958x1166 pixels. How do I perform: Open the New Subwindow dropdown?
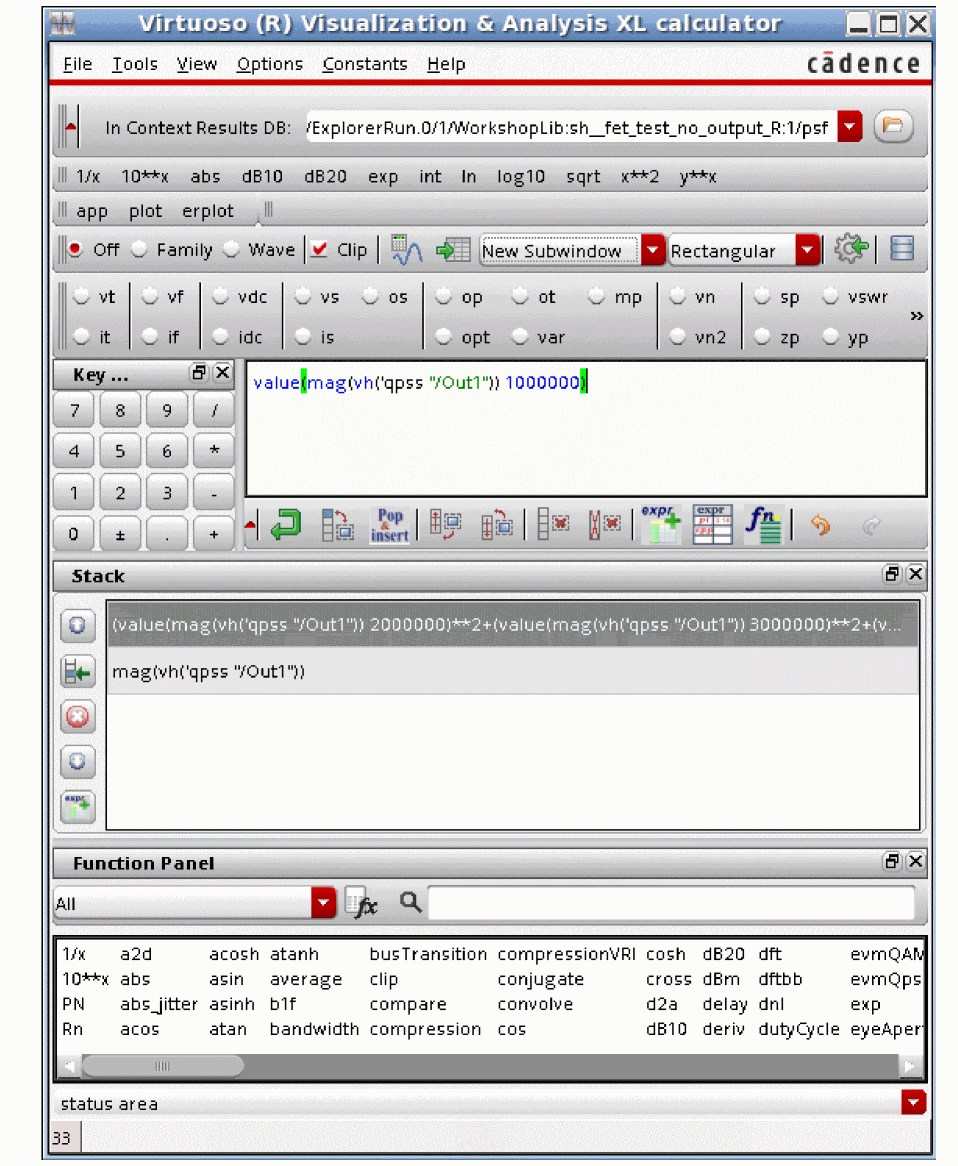[652, 250]
